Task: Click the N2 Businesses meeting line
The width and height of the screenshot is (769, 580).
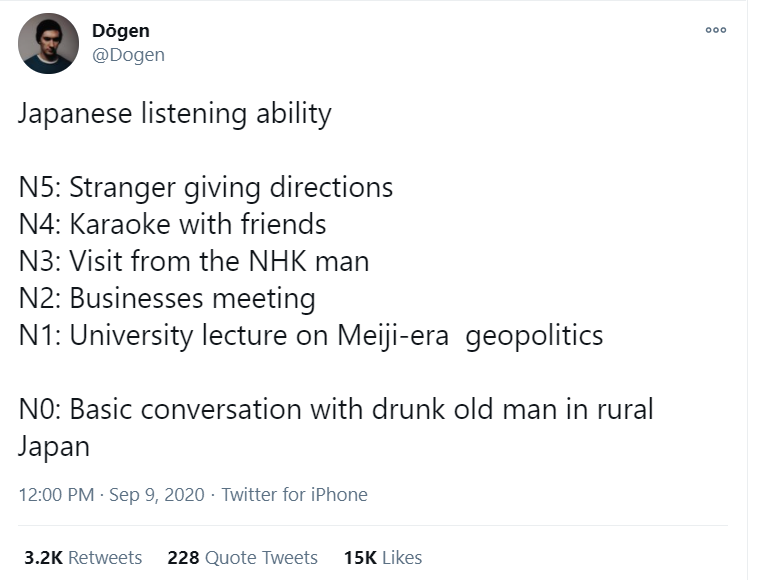Action: point(167,298)
